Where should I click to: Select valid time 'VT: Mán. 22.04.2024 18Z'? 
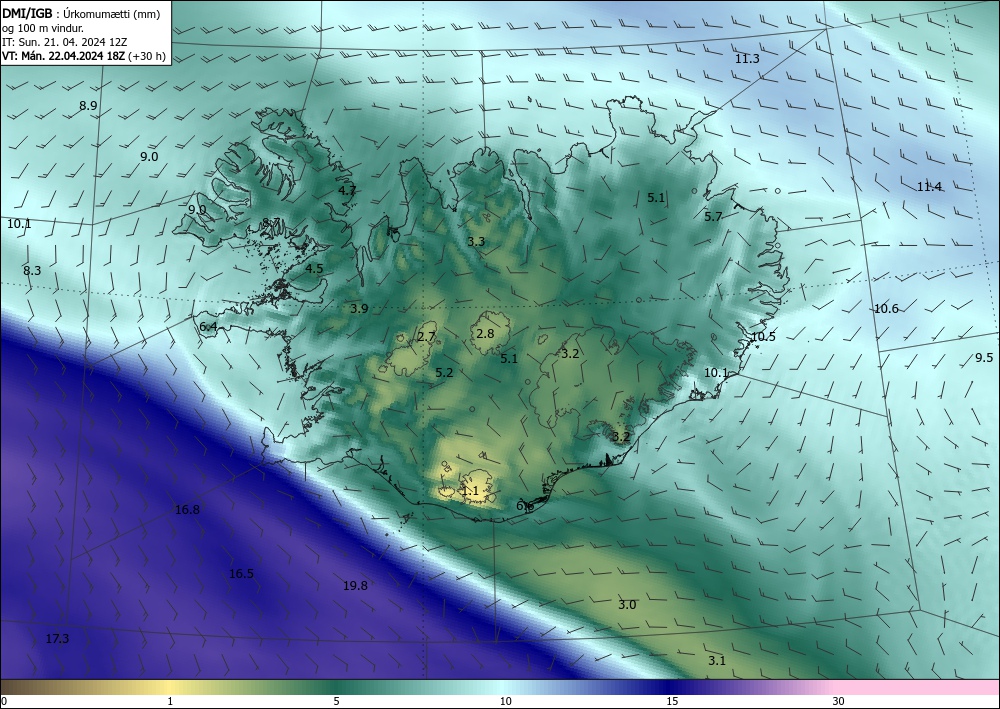pos(64,56)
